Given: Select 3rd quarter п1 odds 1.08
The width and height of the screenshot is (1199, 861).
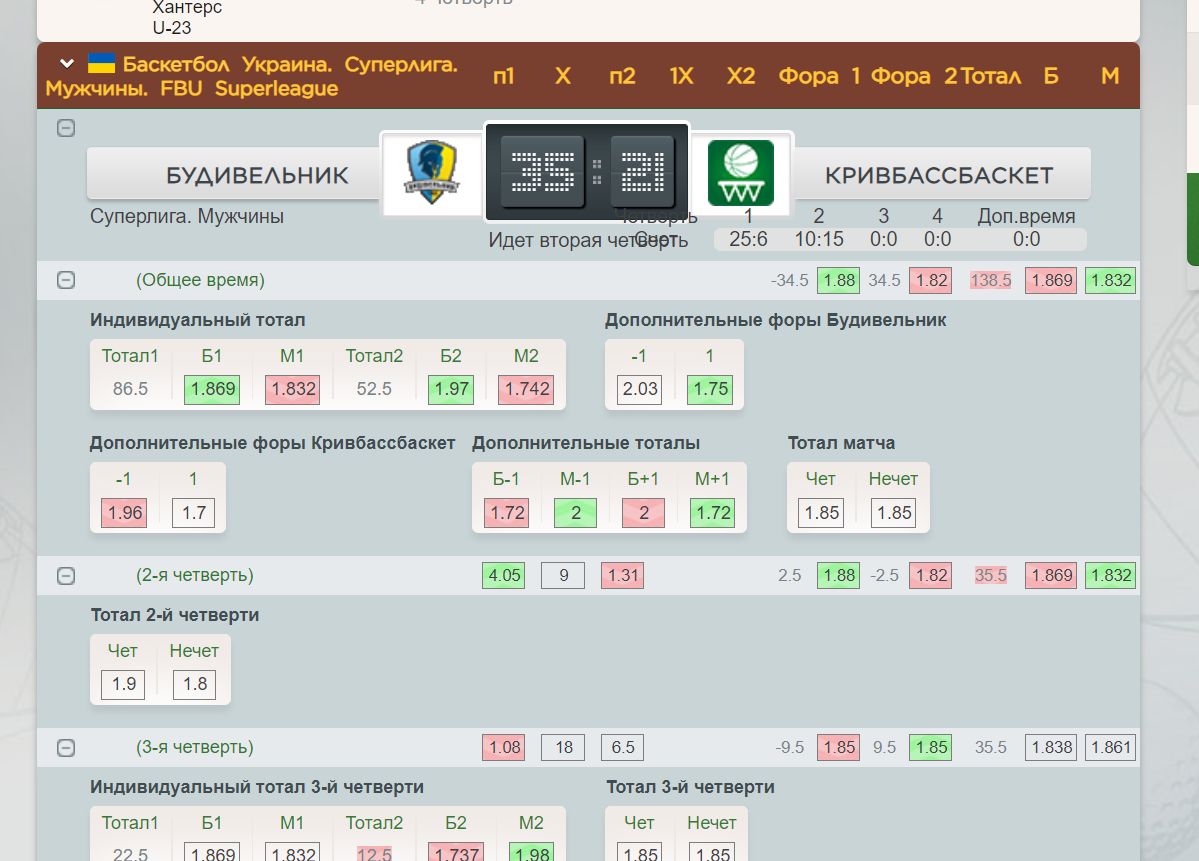Looking at the screenshot, I should click(x=503, y=748).
